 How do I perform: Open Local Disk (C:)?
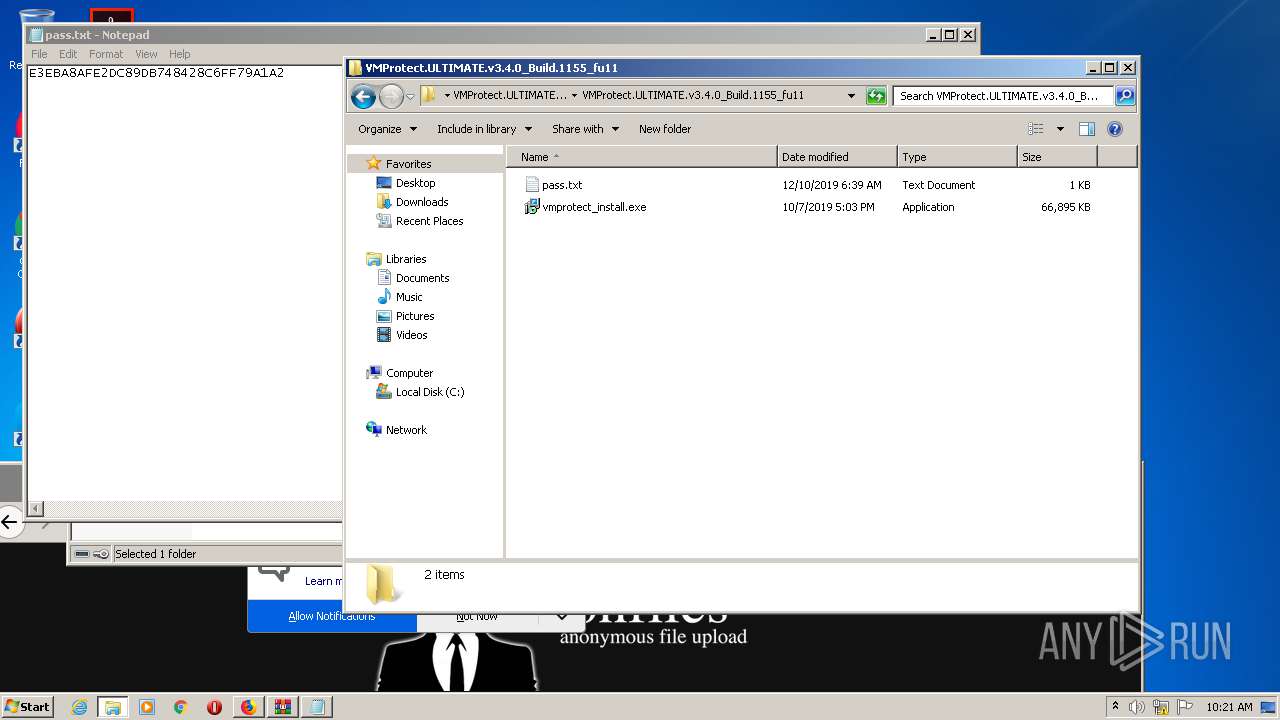click(x=430, y=392)
